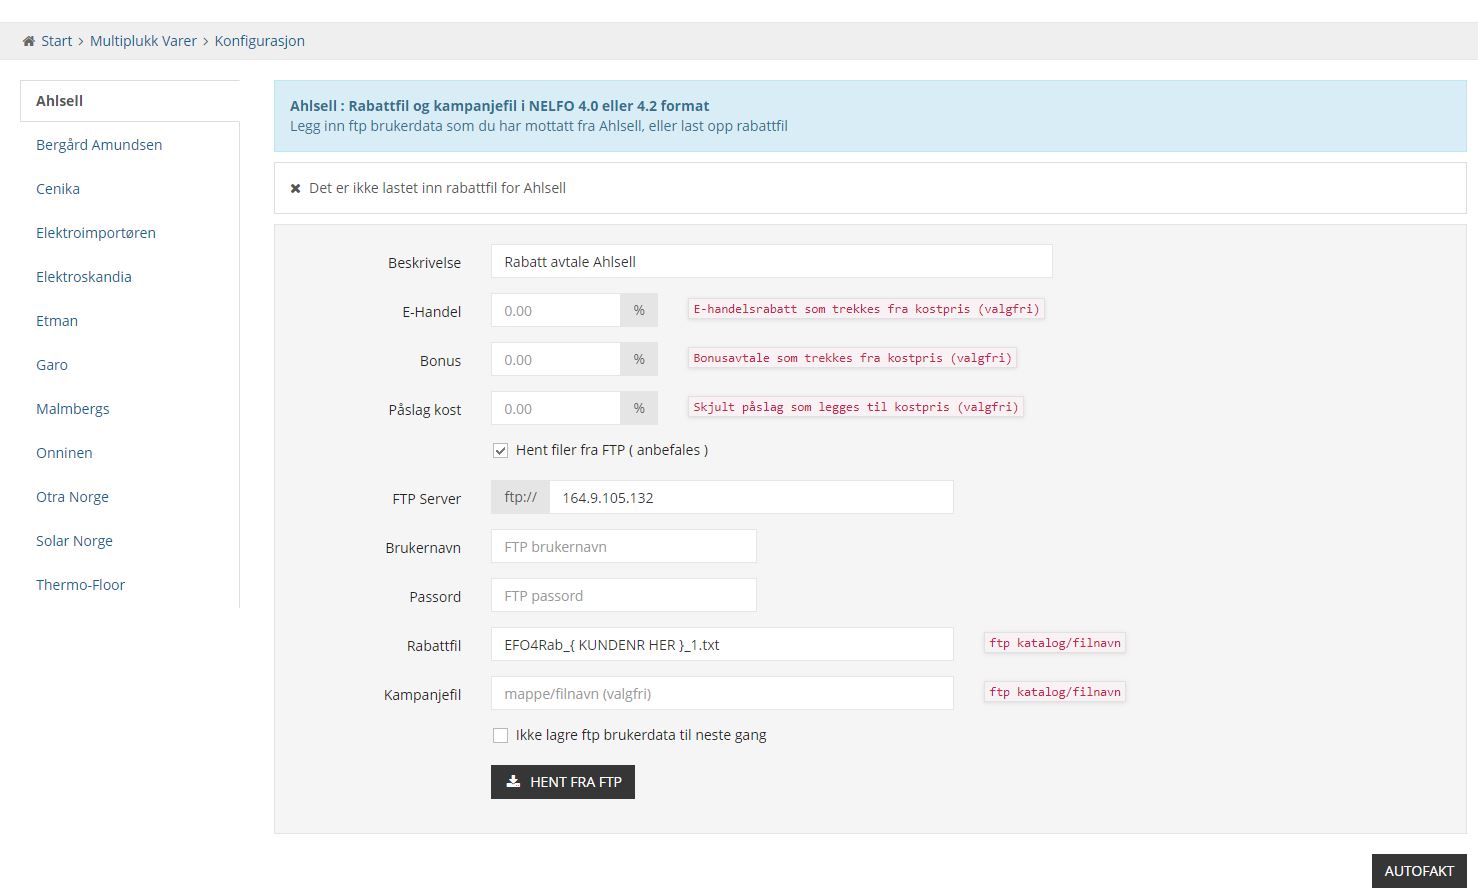
Task: Open Konfigurasjon breadcrumb link
Action: coord(259,41)
